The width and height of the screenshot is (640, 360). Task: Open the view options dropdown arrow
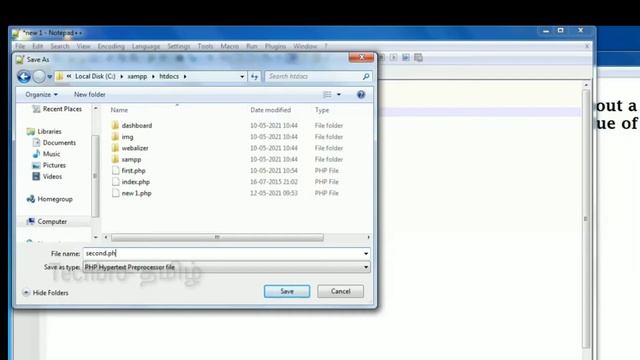339,94
